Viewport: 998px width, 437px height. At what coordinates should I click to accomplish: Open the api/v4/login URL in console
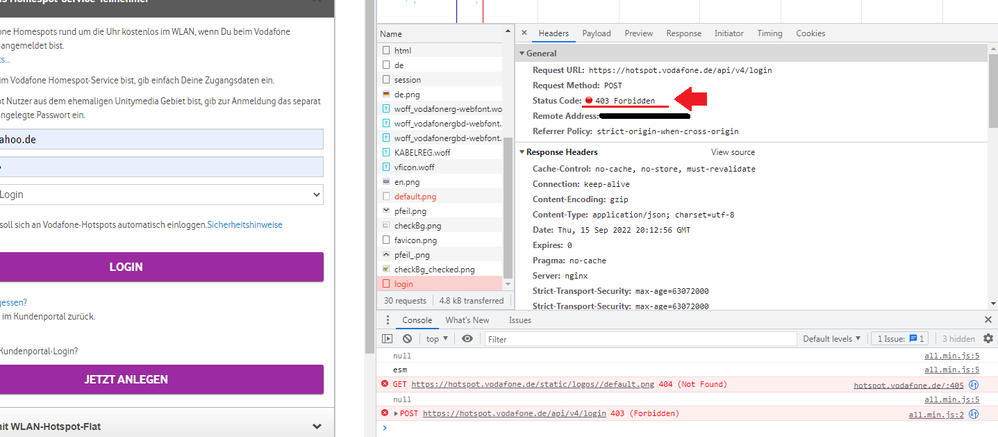point(514,413)
